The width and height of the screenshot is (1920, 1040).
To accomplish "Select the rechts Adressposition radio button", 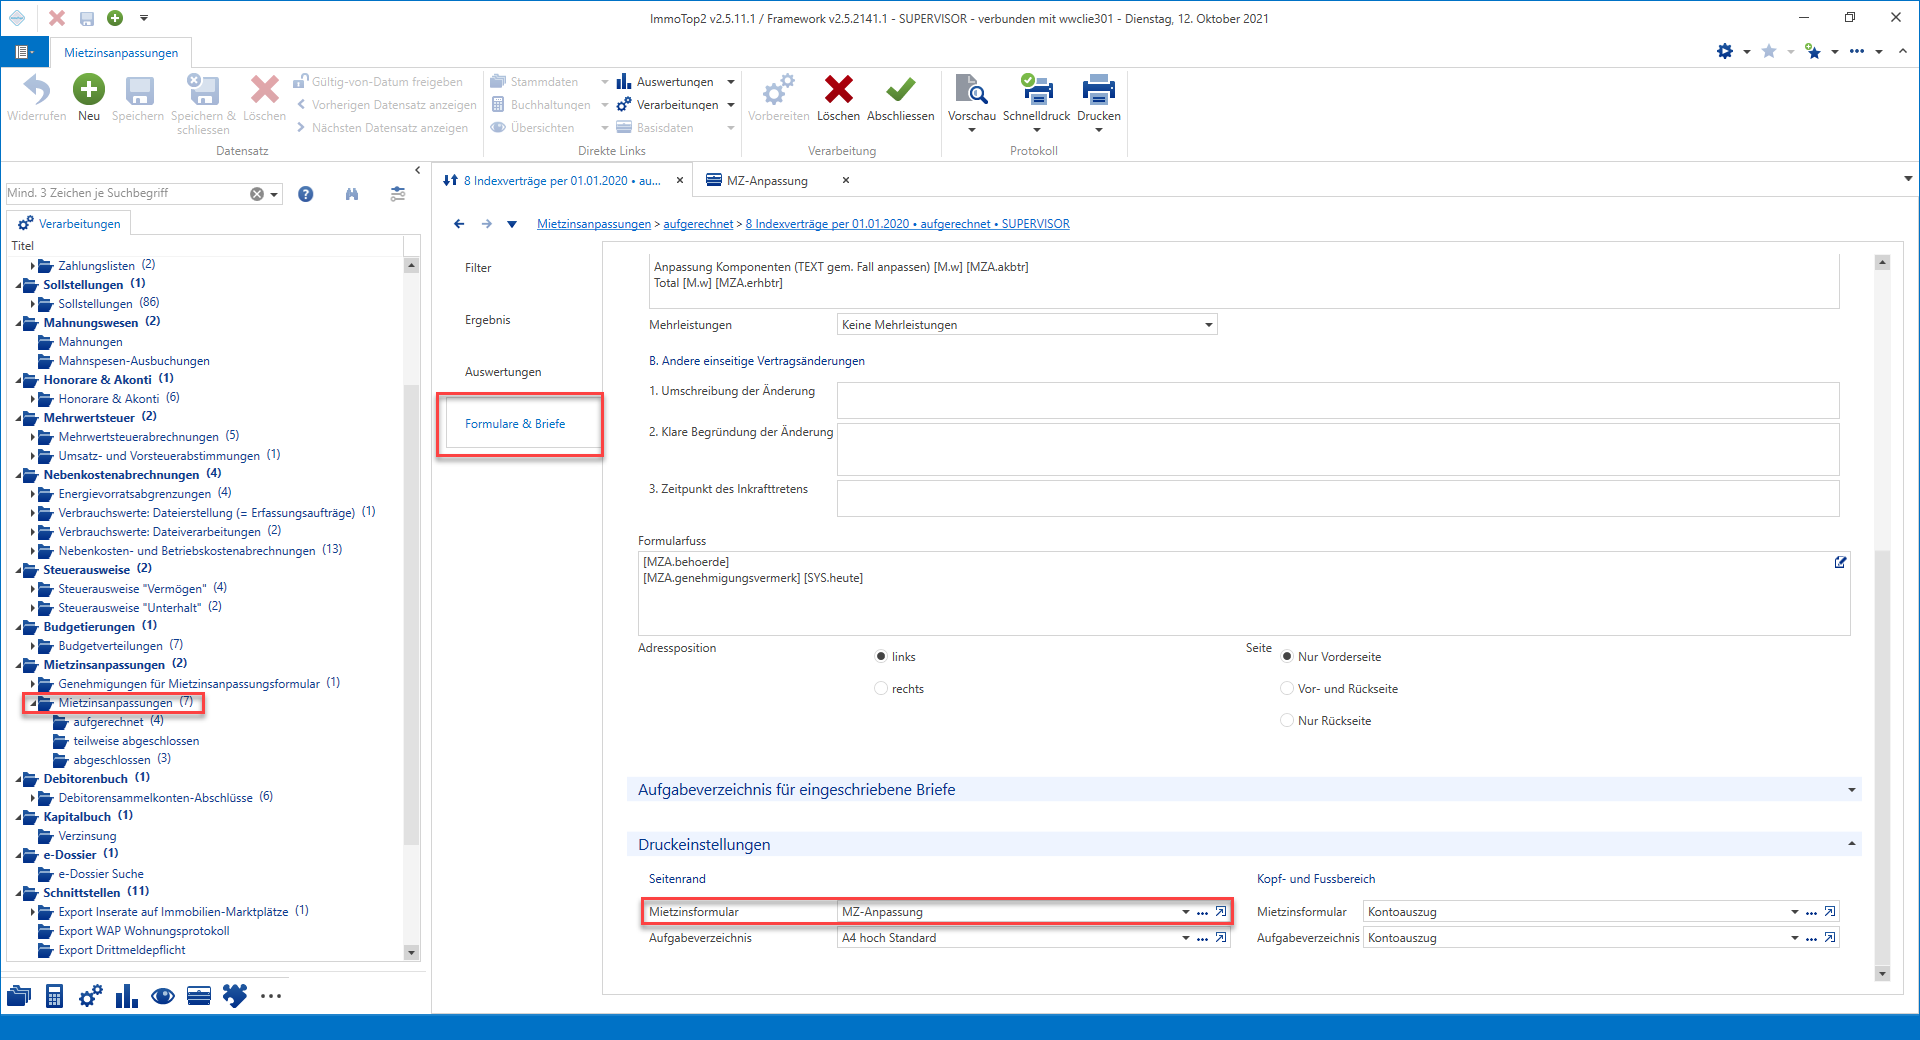I will (881, 688).
